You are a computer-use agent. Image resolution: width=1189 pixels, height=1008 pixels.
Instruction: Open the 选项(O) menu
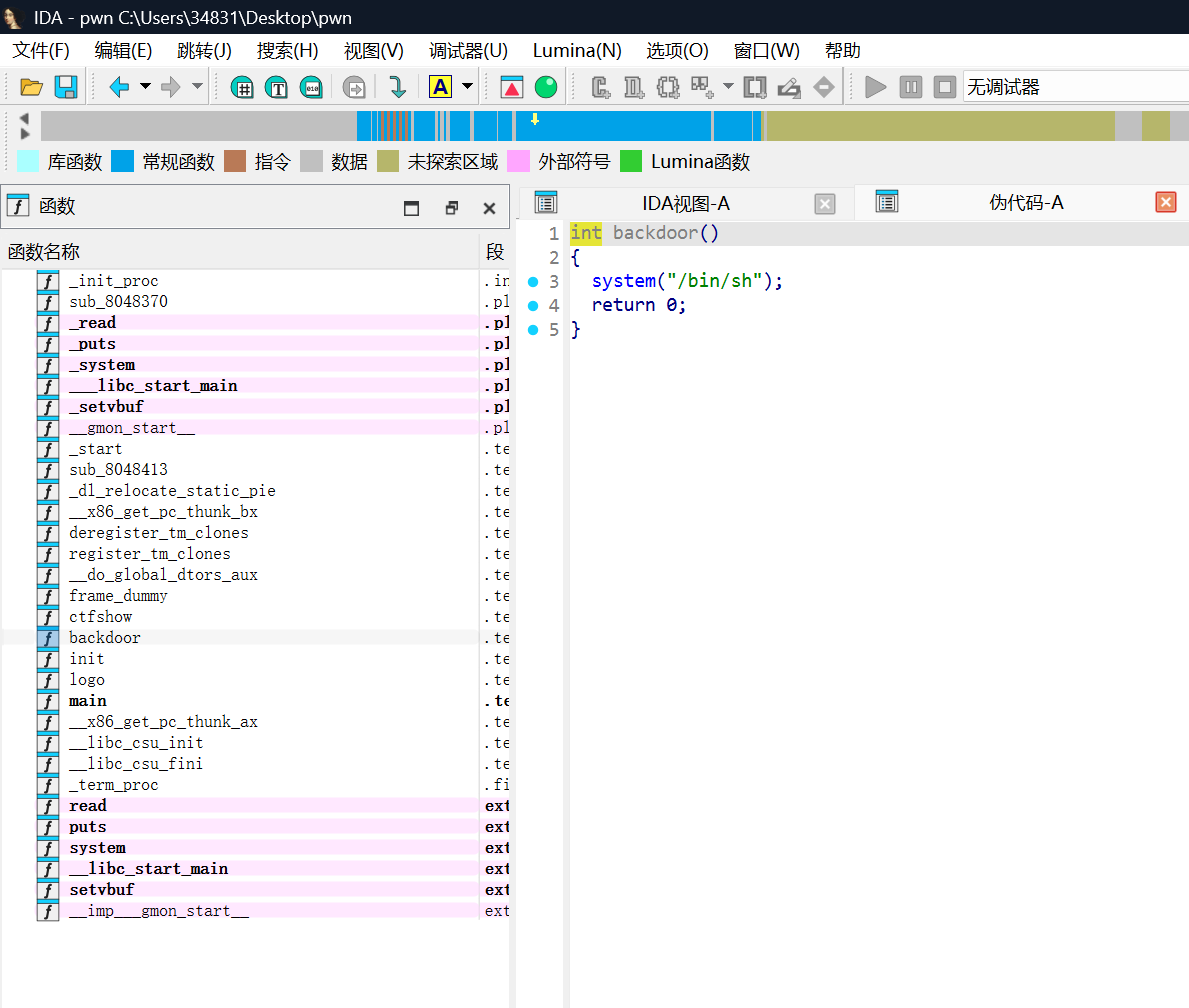click(x=677, y=51)
